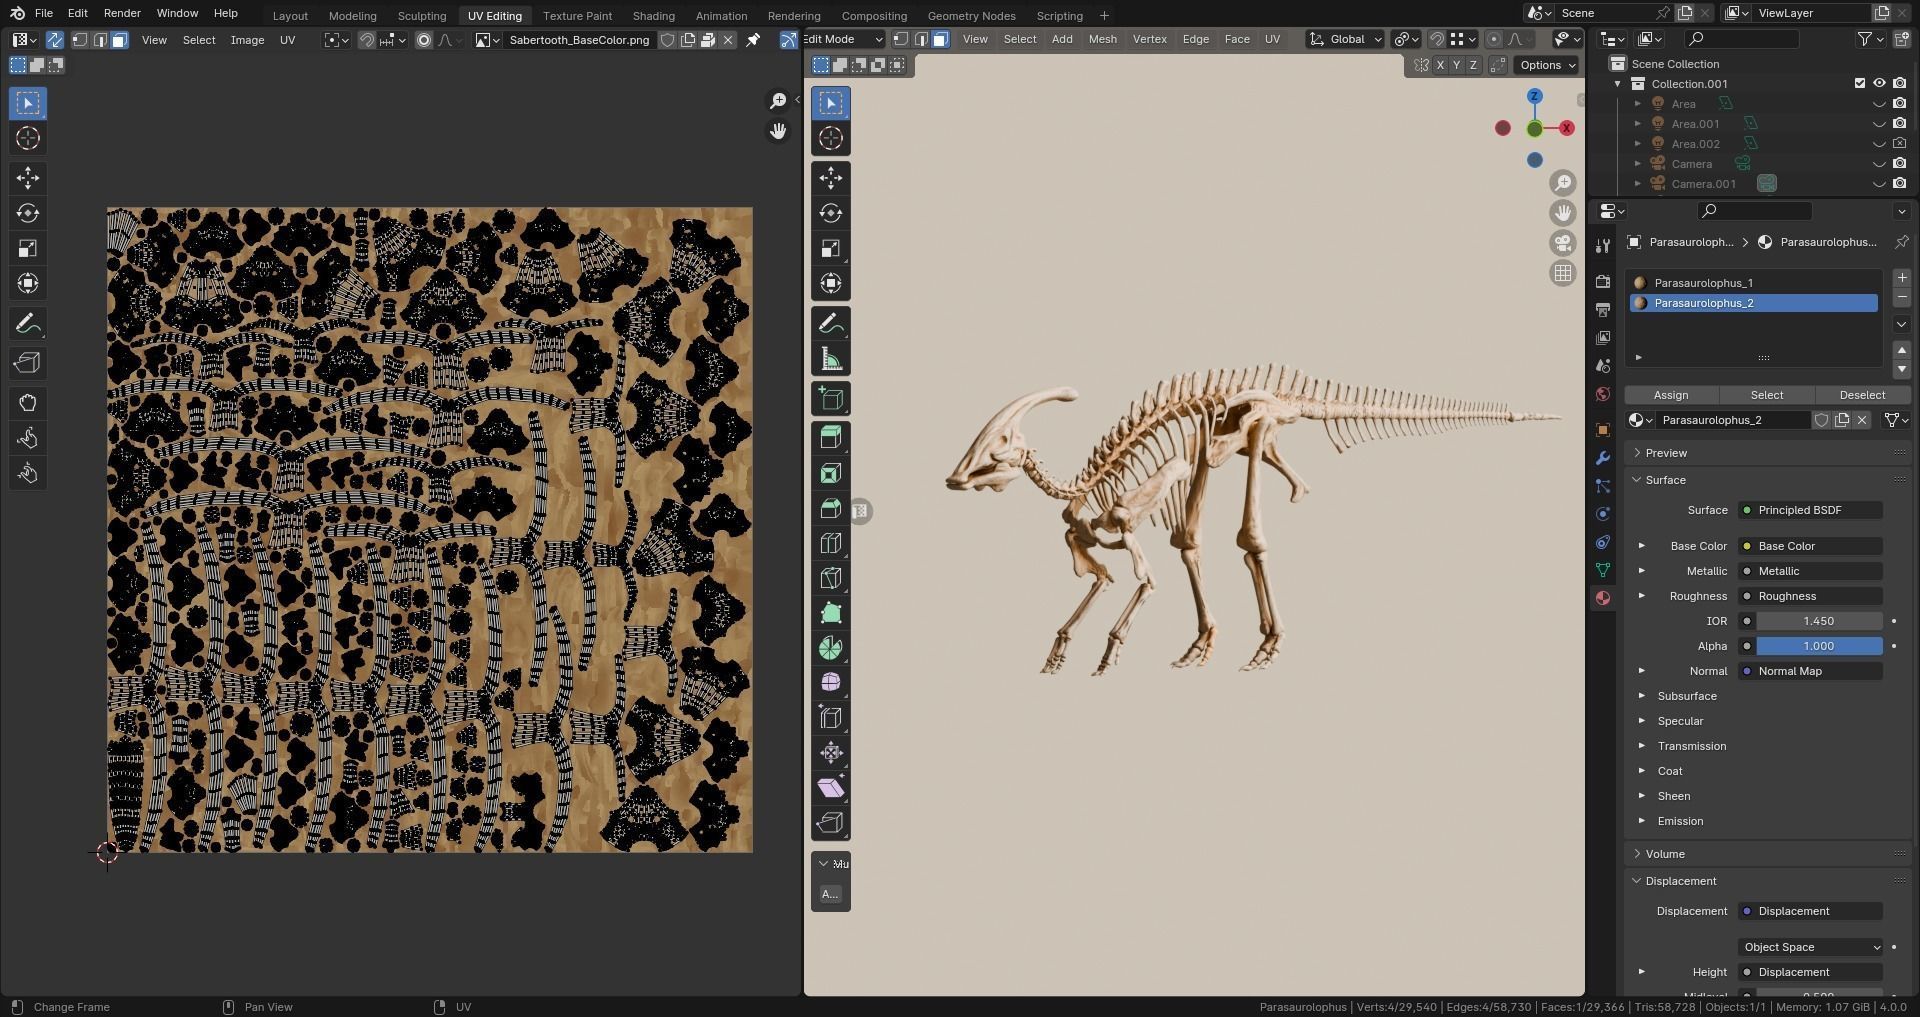Expand the Camera.001 outliner item
This screenshot has width=1920, height=1017.
(1638, 184)
